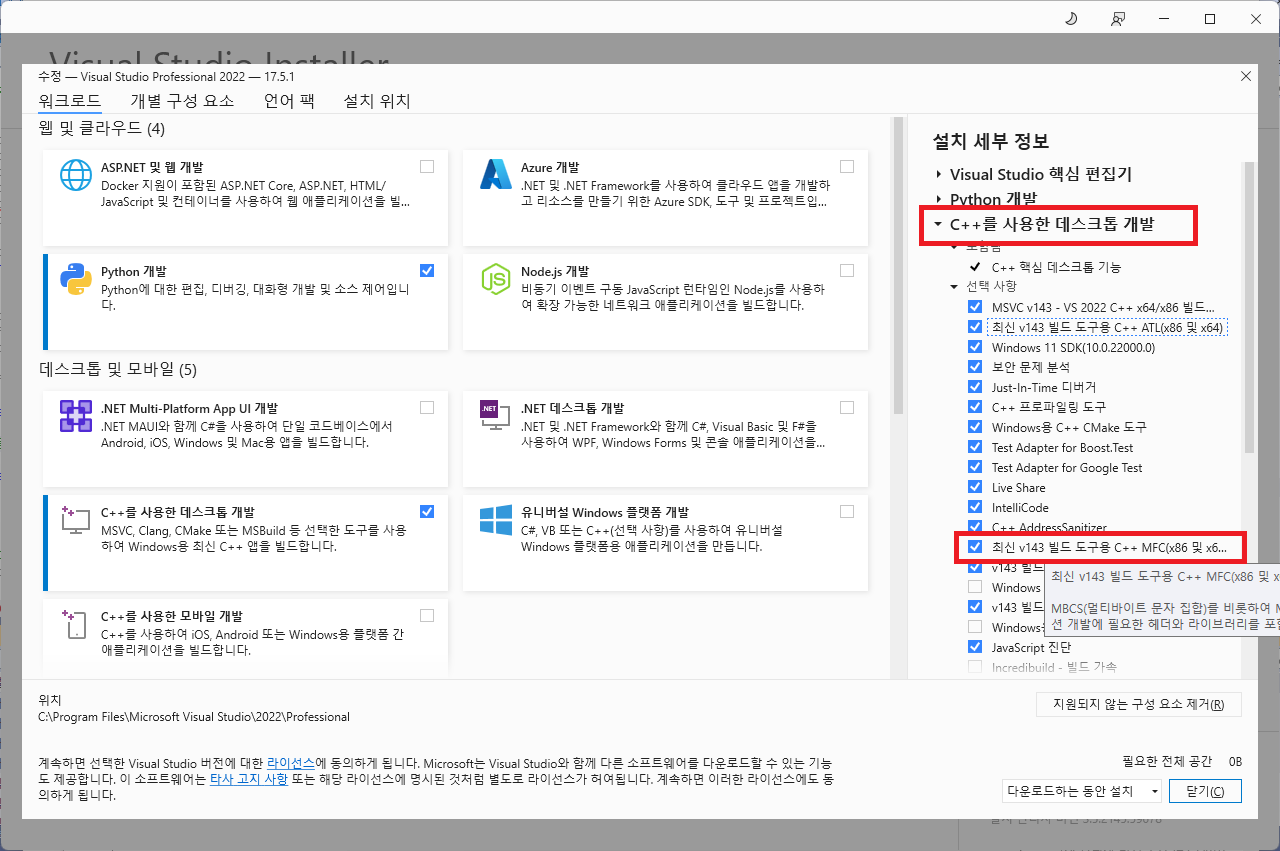This screenshot has width=1280, height=851.
Task: Uncheck the Live Share option
Action: [975, 487]
